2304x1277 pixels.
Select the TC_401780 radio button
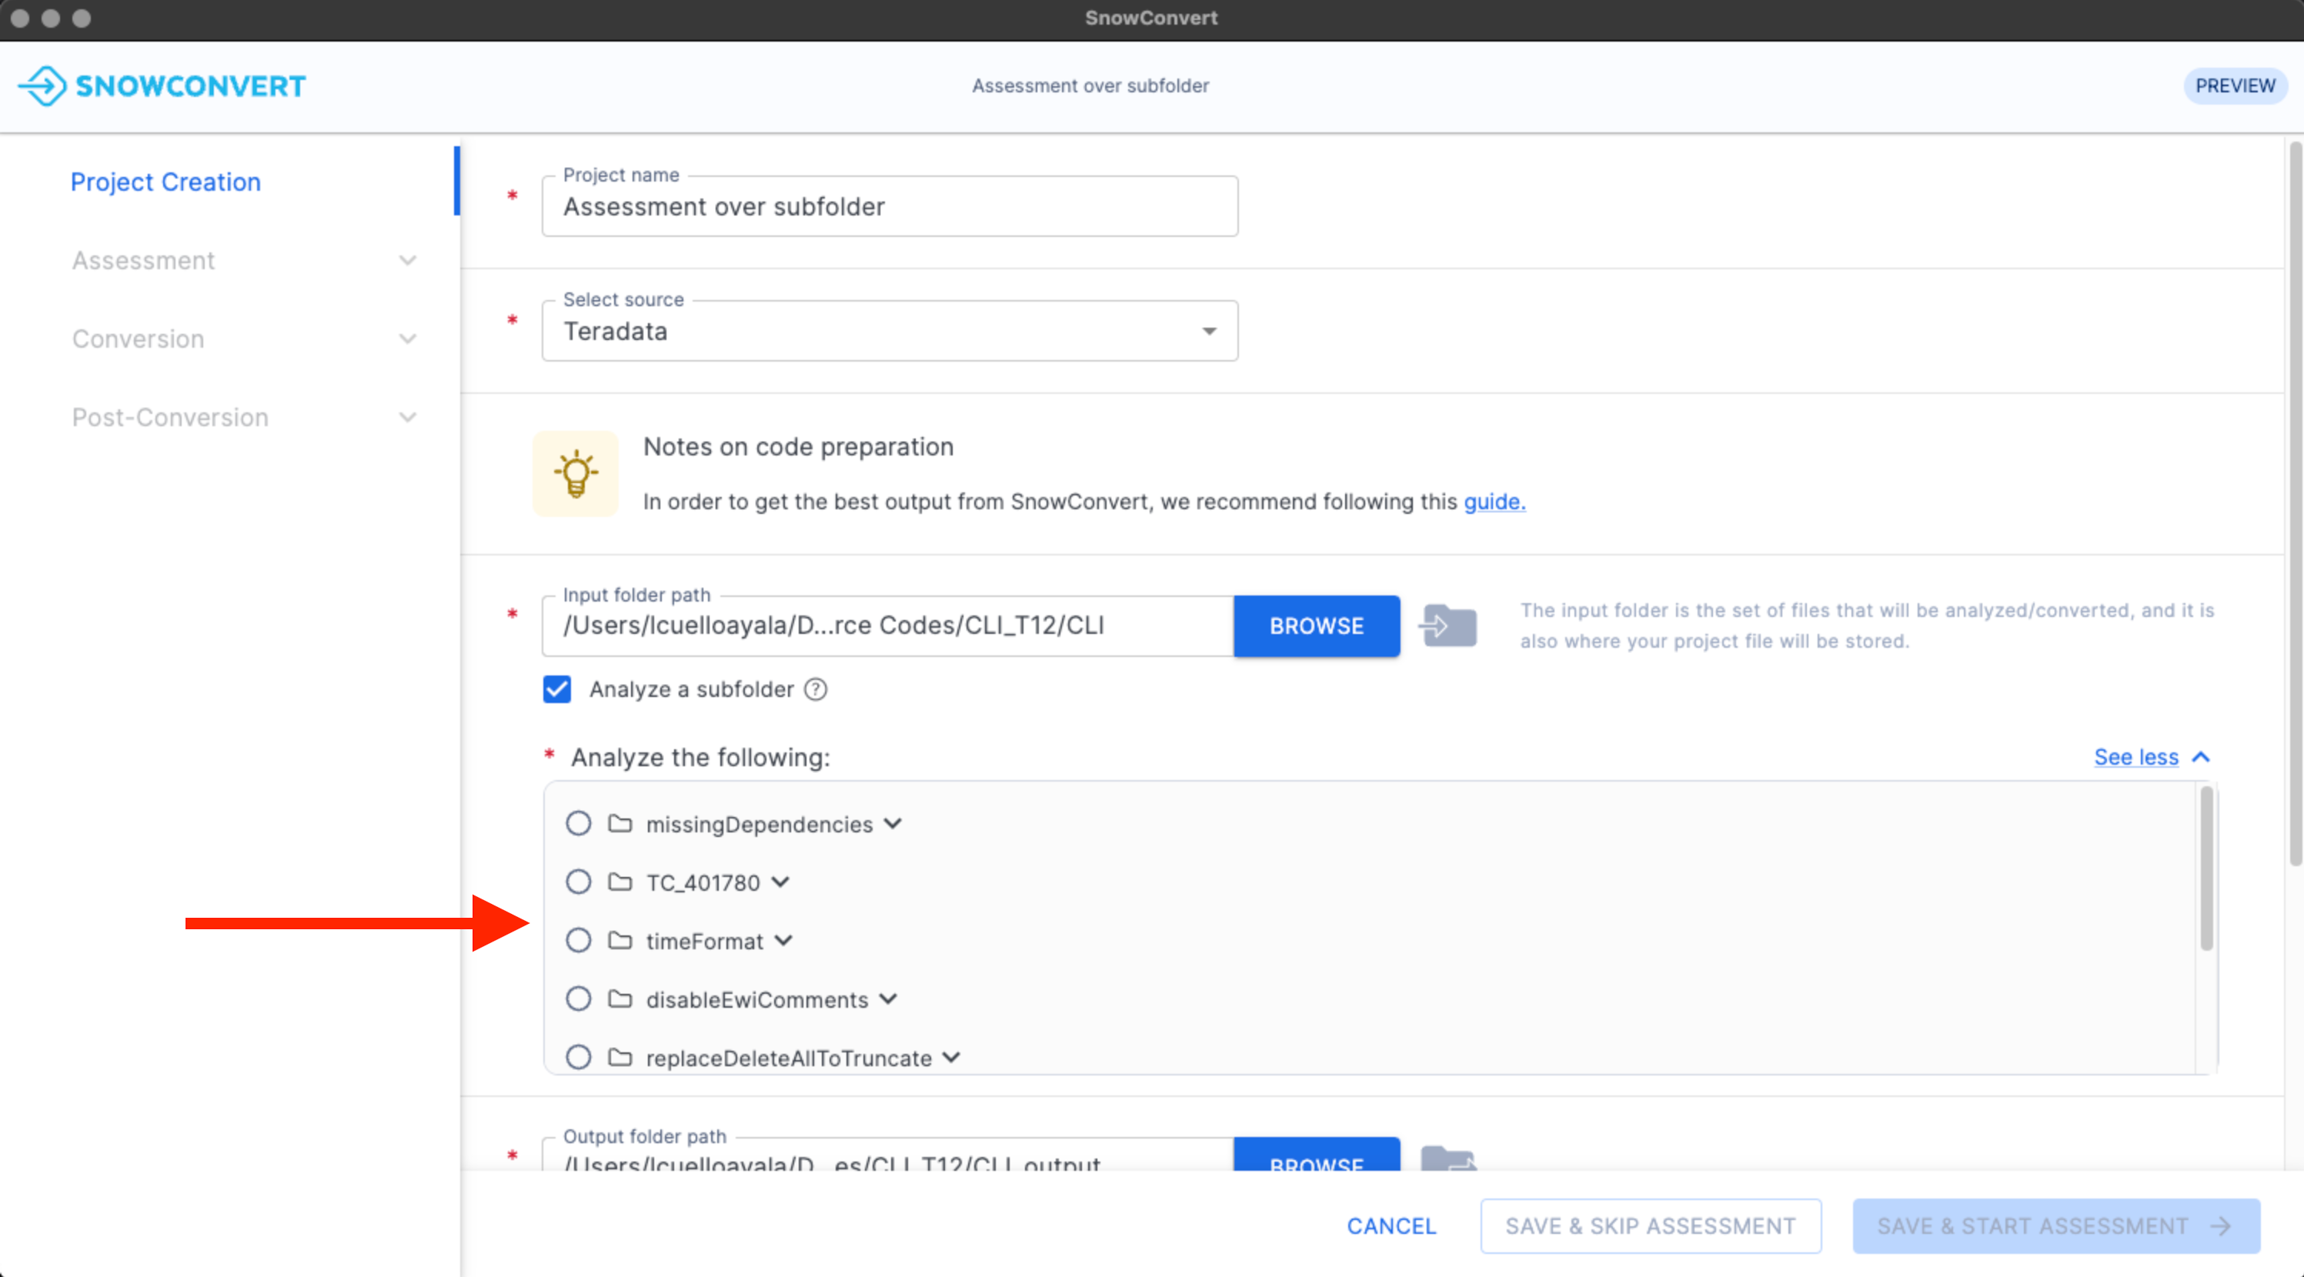coord(578,882)
